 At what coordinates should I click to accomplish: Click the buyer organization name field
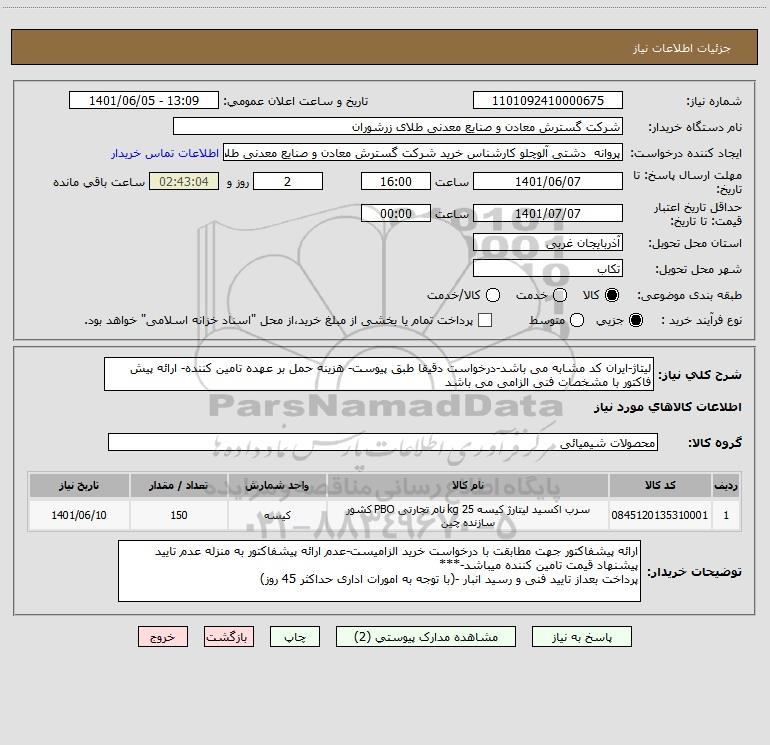[398, 127]
